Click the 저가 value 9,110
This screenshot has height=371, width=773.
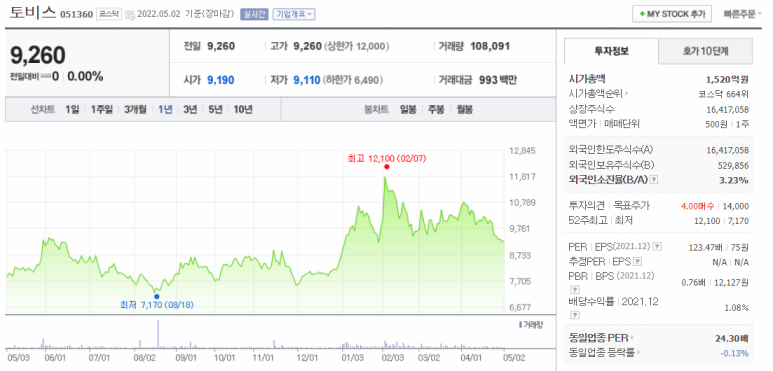coord(307,80)
